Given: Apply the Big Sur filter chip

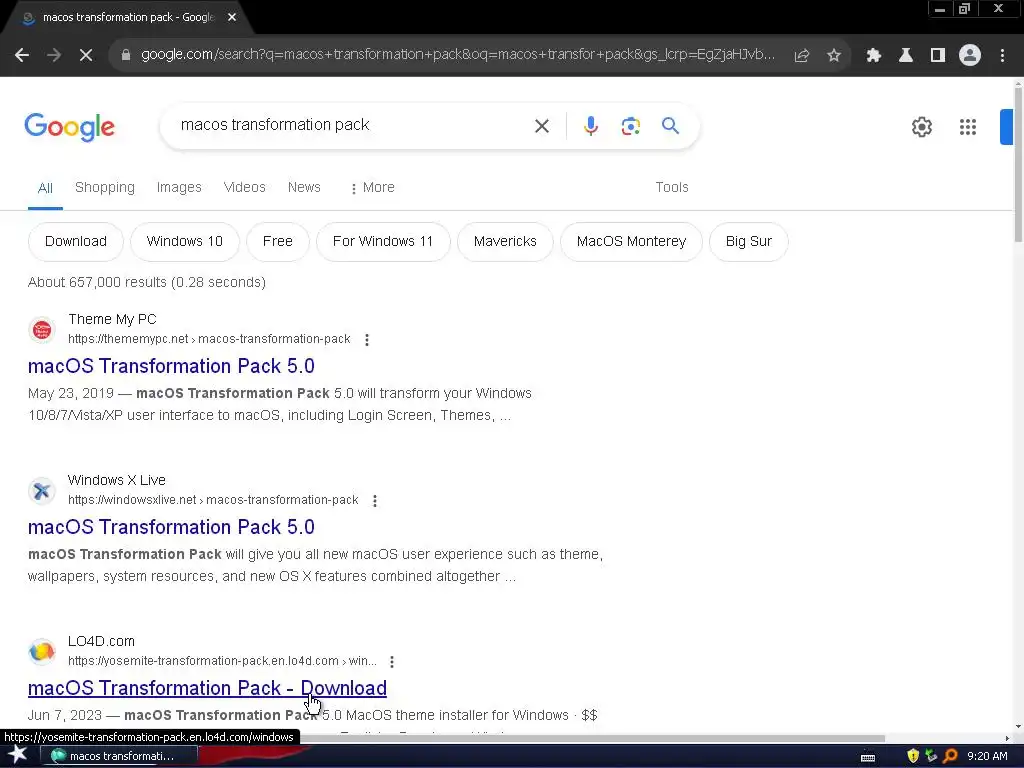Looking at the screenshot, I should (748, 242).
